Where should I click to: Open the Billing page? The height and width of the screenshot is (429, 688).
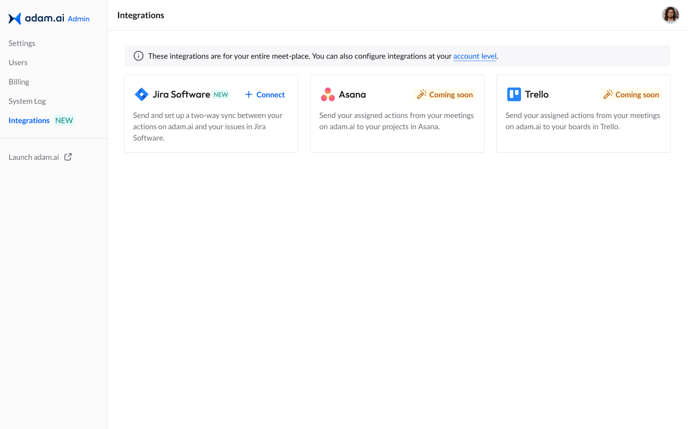coord(19,82)
